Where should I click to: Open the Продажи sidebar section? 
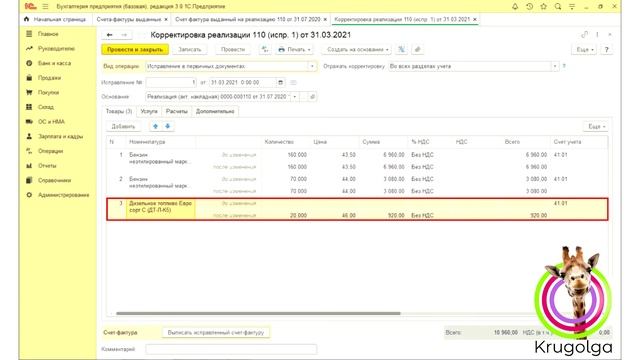(x=49, y=78)
